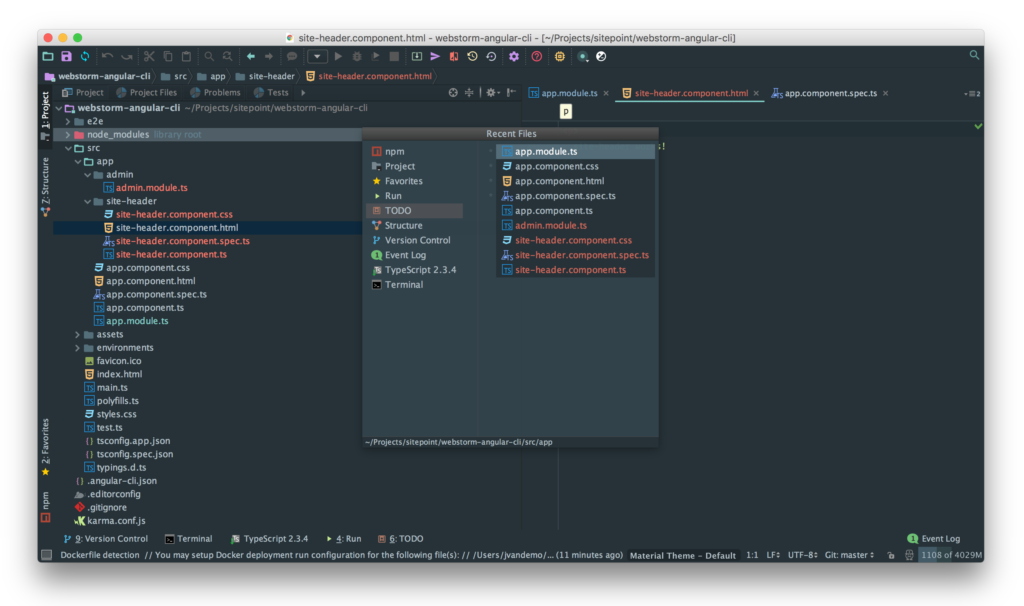Toggle tool window bars button in bottom-left corner
This screenshot has width=1024, height=606.
tap(46, 555)
